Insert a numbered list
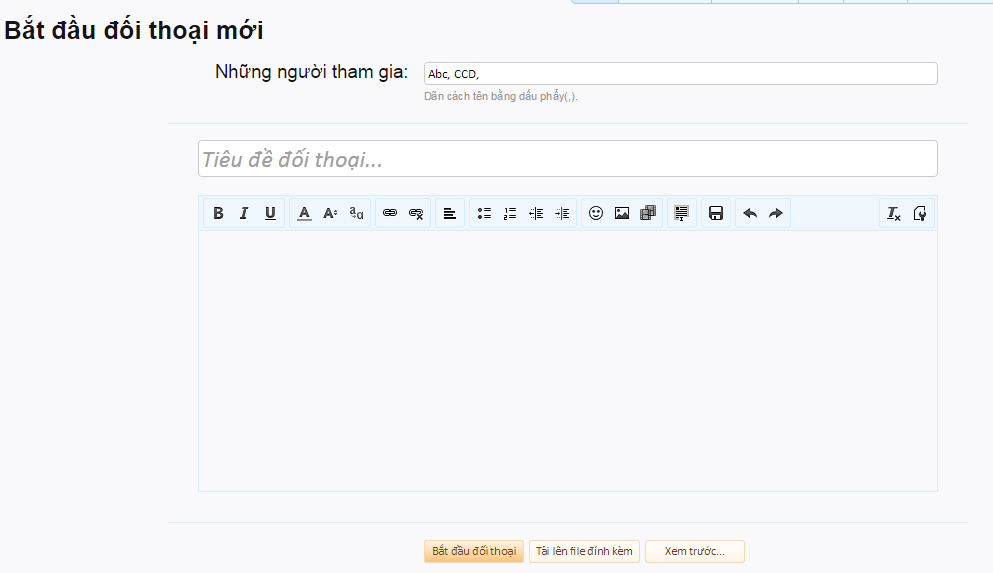 pyautogui.click(x=510, y=213)
